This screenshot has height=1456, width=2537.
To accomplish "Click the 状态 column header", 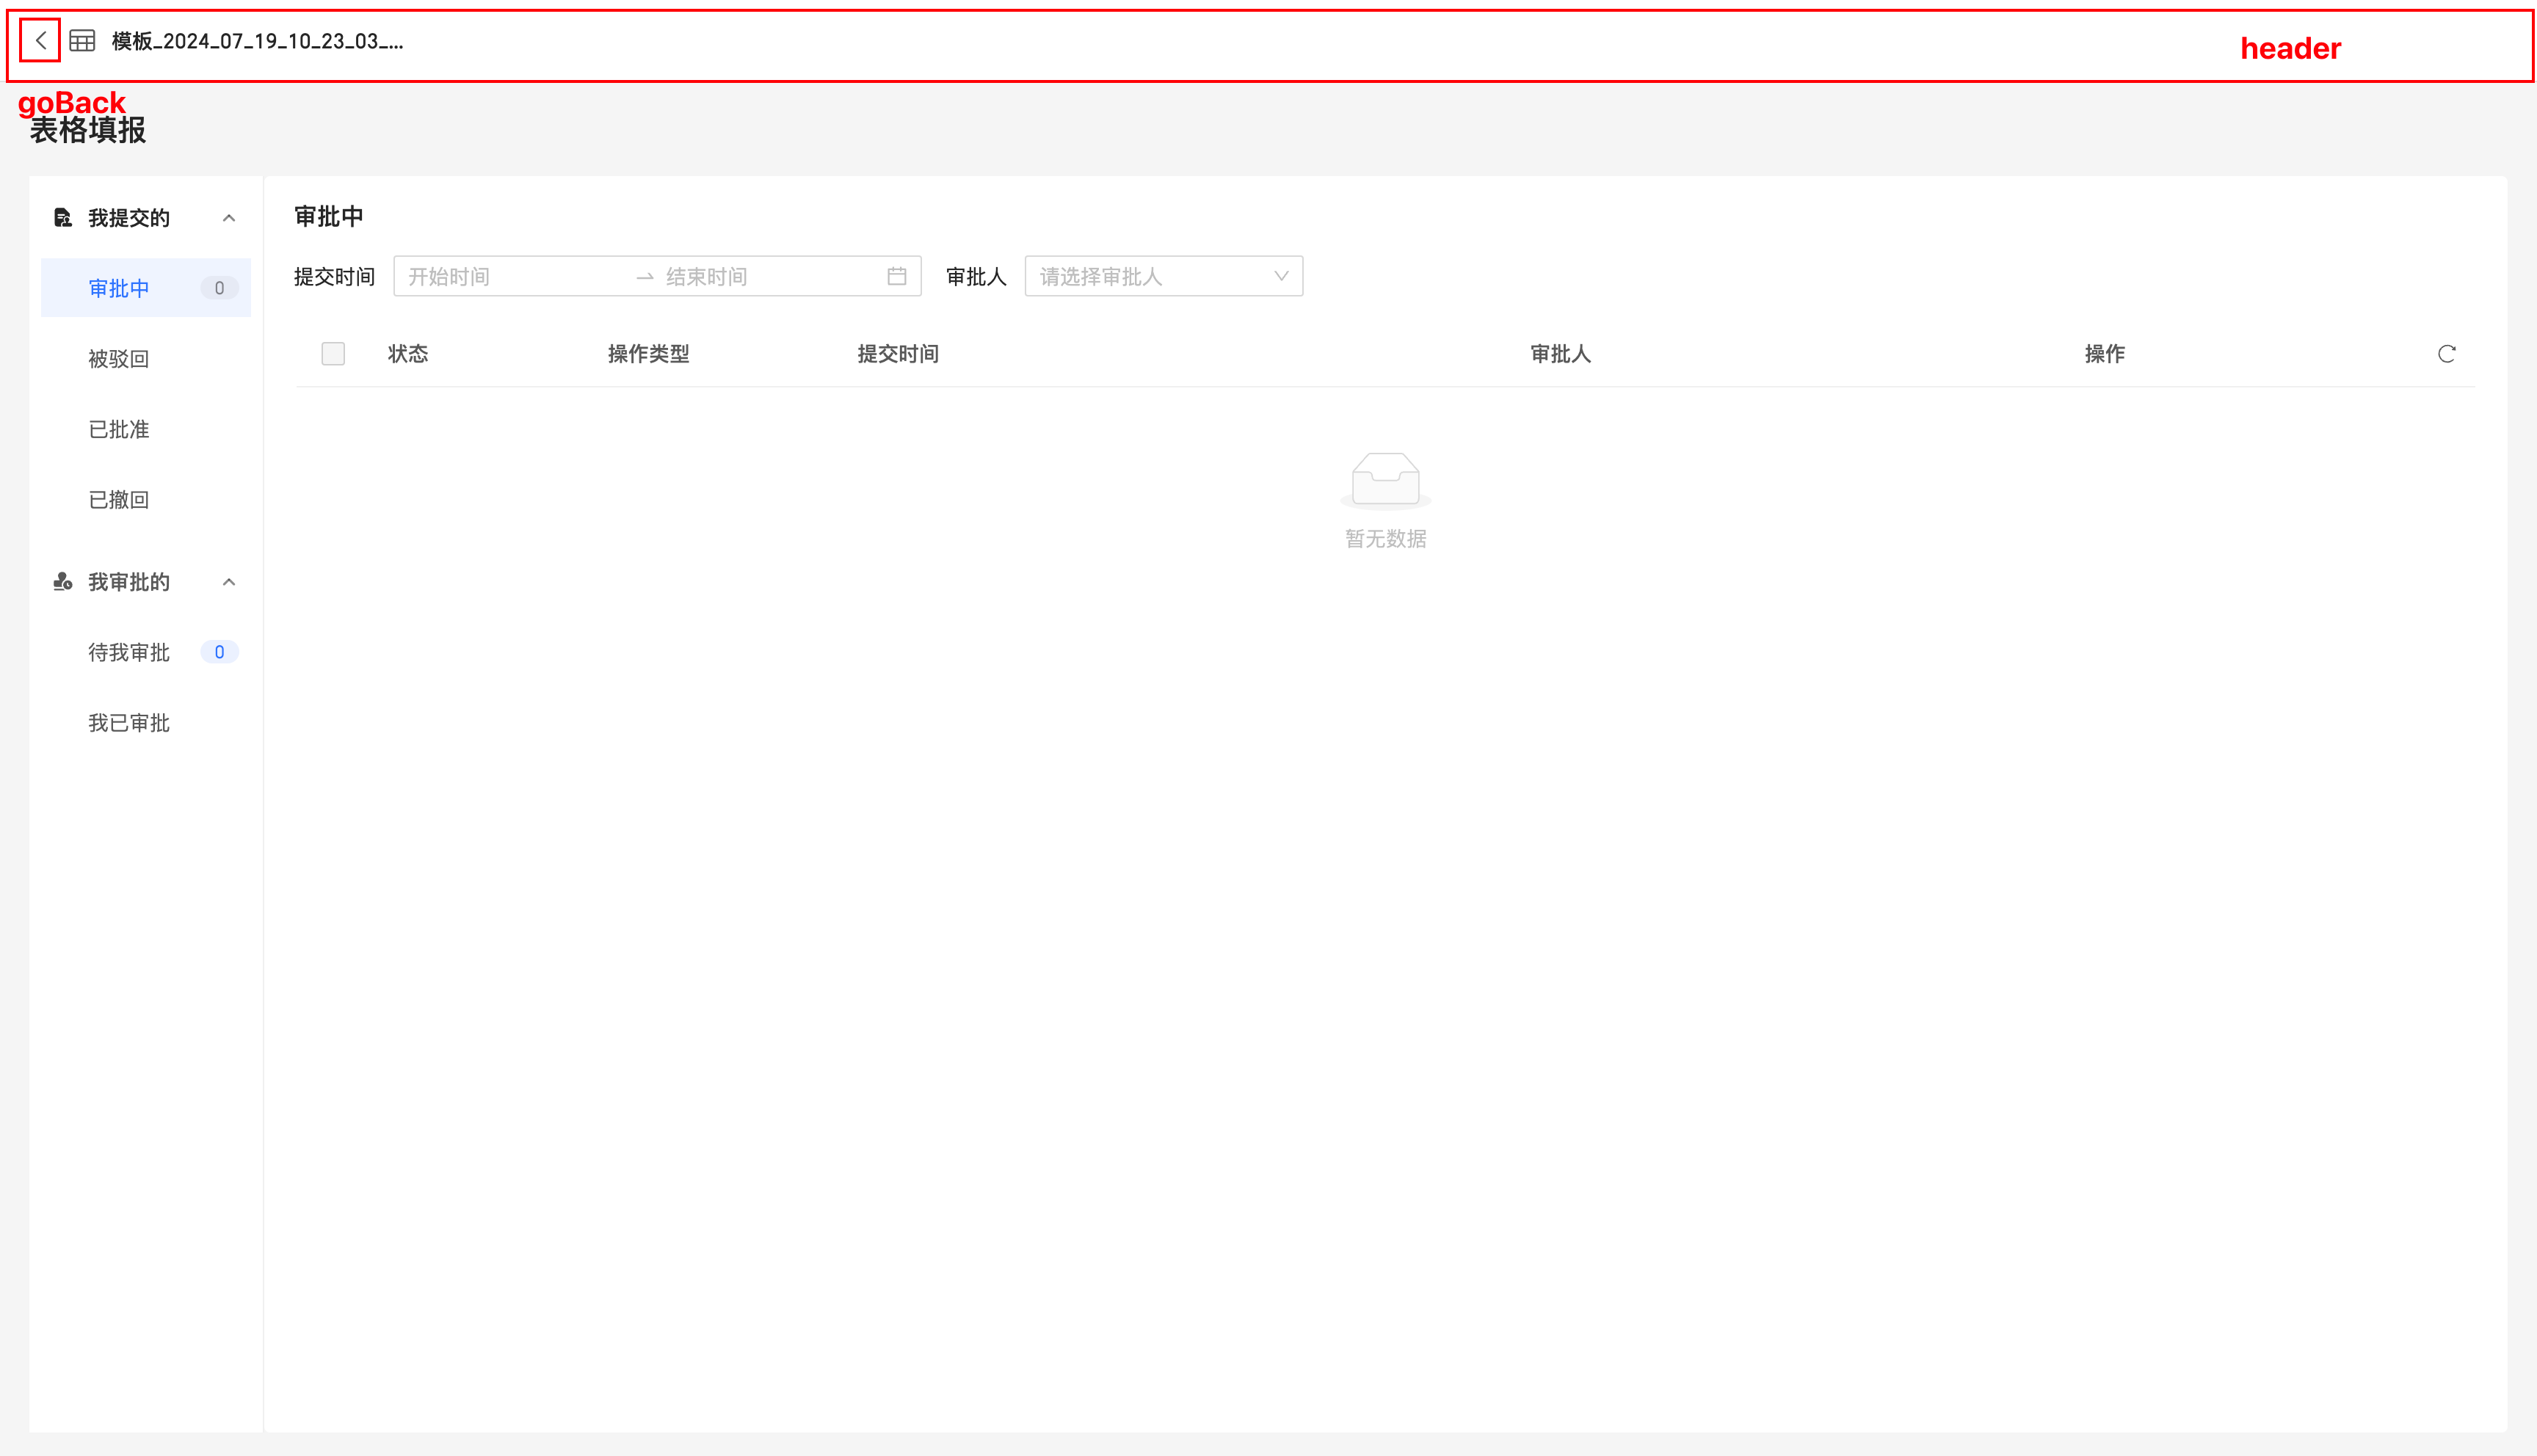I will (x=408, y=354).
